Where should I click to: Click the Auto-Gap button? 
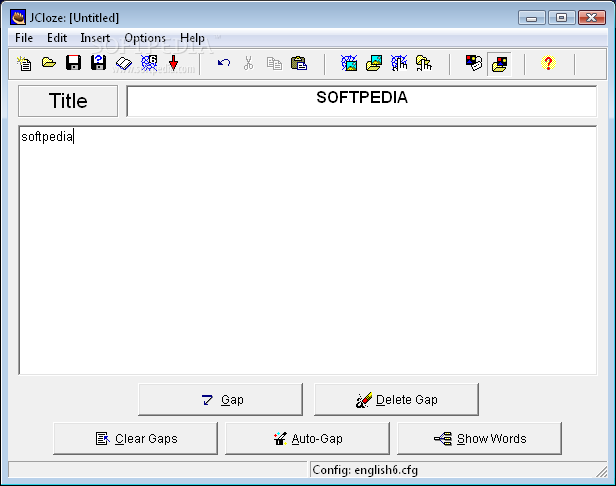click(308, 438)
